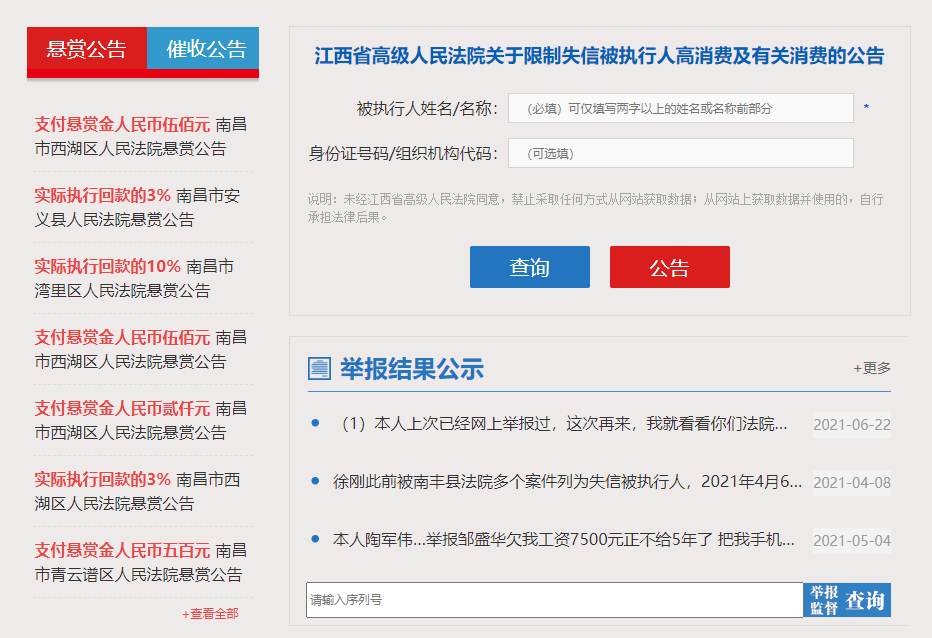This screenshot has height=638, width=932.
Task: Open 支付悬赏金人民币伍佰元 first 西湖区 notice
Action: coord(140,136)
